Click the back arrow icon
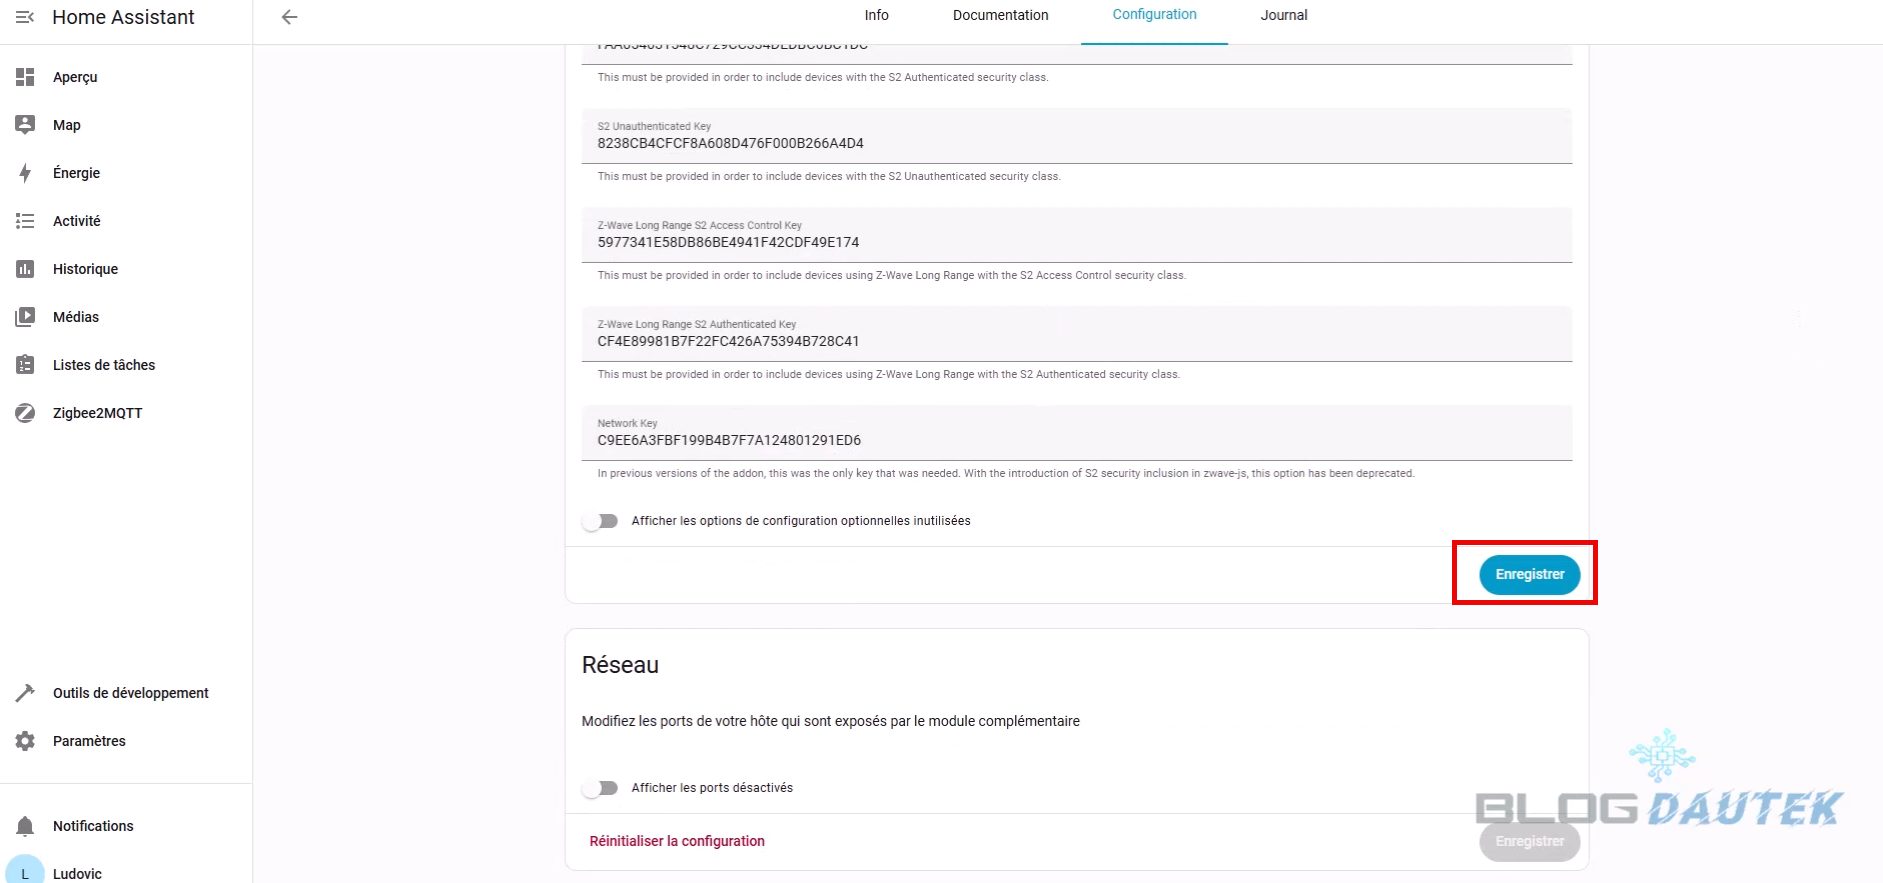 tap(290, 17)
